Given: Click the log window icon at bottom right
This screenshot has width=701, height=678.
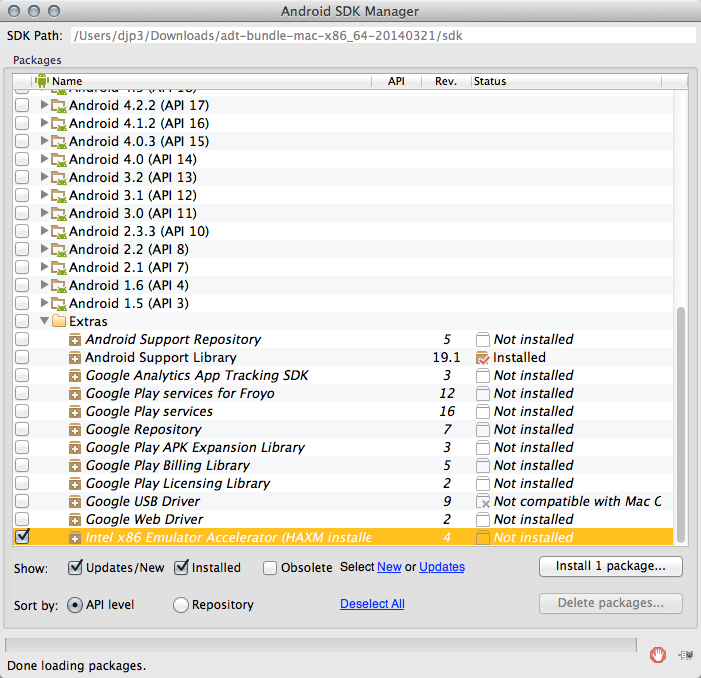Looking at the screenshot, I should [685, 655].
